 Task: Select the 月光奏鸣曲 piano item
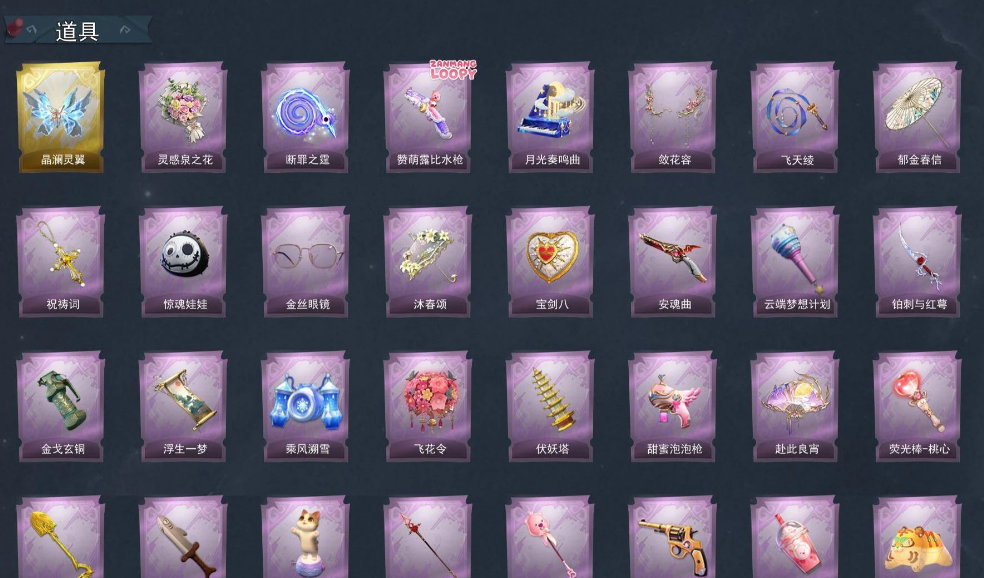click(550, 117)
